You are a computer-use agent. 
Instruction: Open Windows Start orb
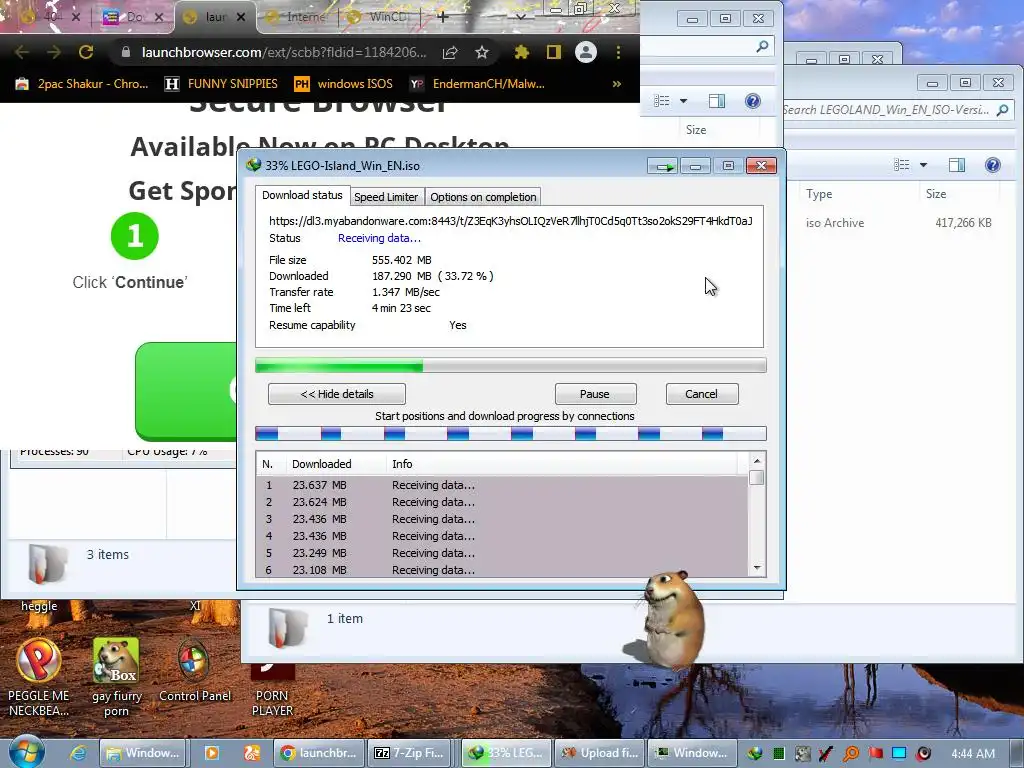pos(27,752)
